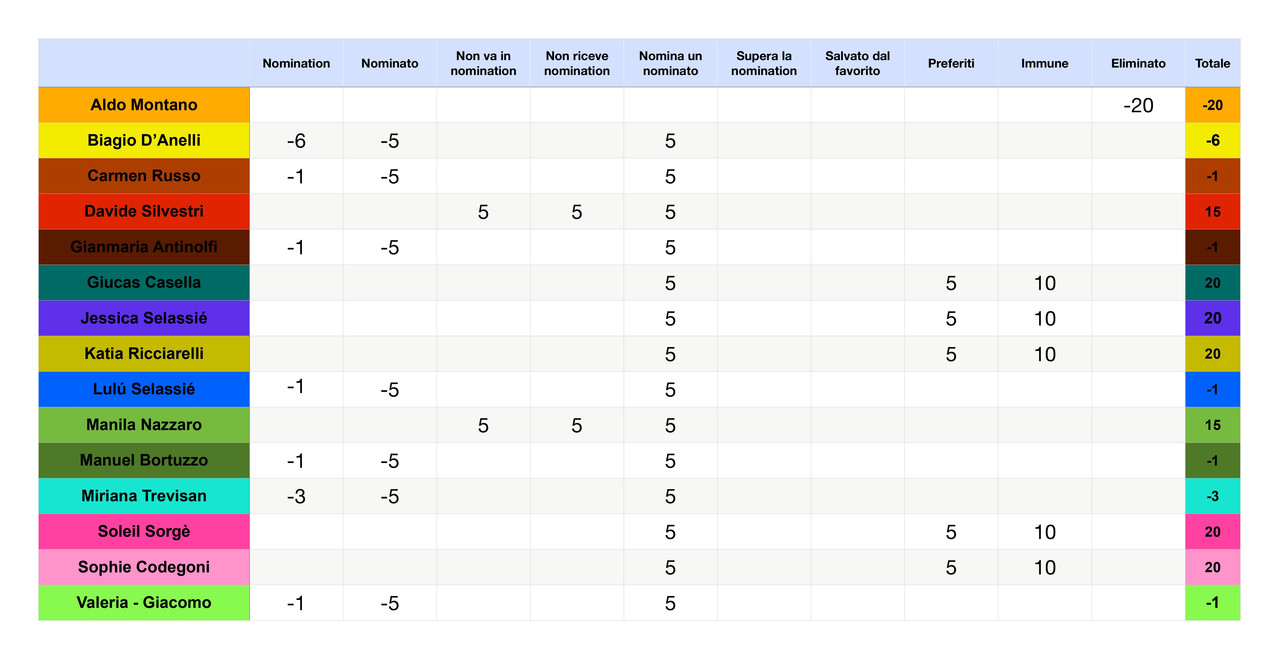
Task: Select the Totale column header
Action: (1213, 63)
